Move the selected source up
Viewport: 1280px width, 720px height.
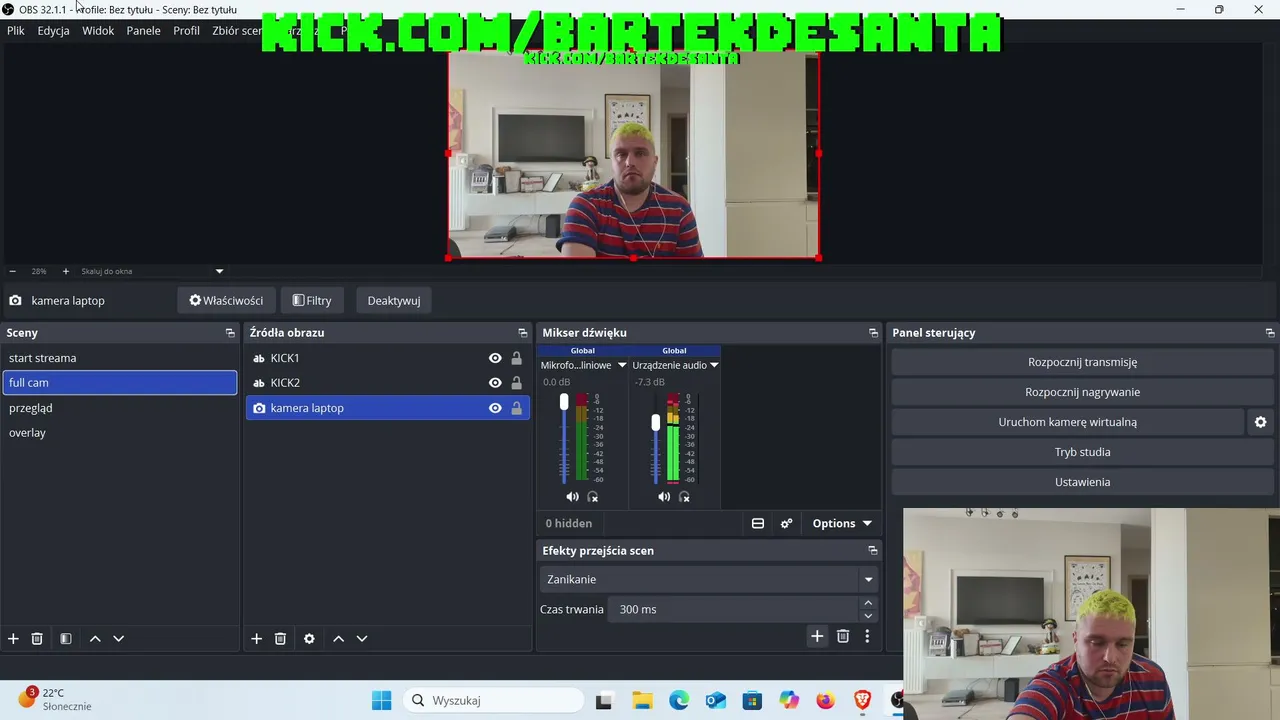coord(338,638)
